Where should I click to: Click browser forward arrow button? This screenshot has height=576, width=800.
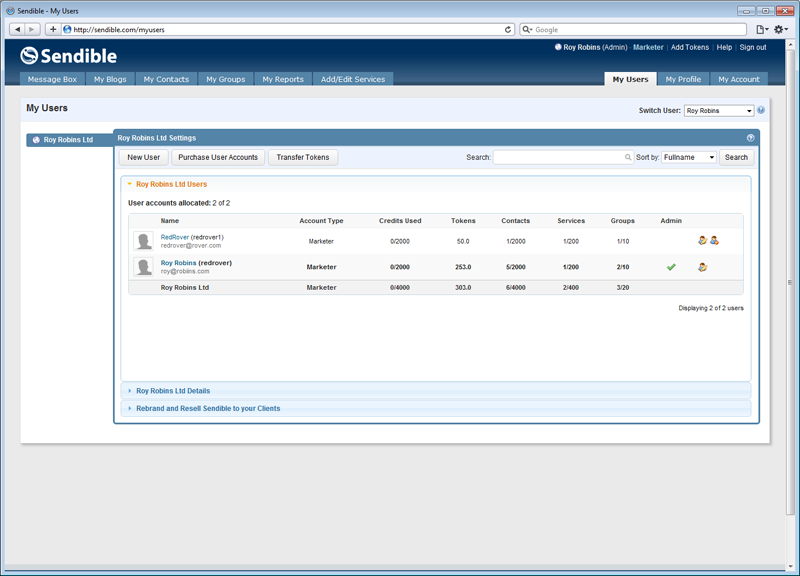(x=32, y=30)
